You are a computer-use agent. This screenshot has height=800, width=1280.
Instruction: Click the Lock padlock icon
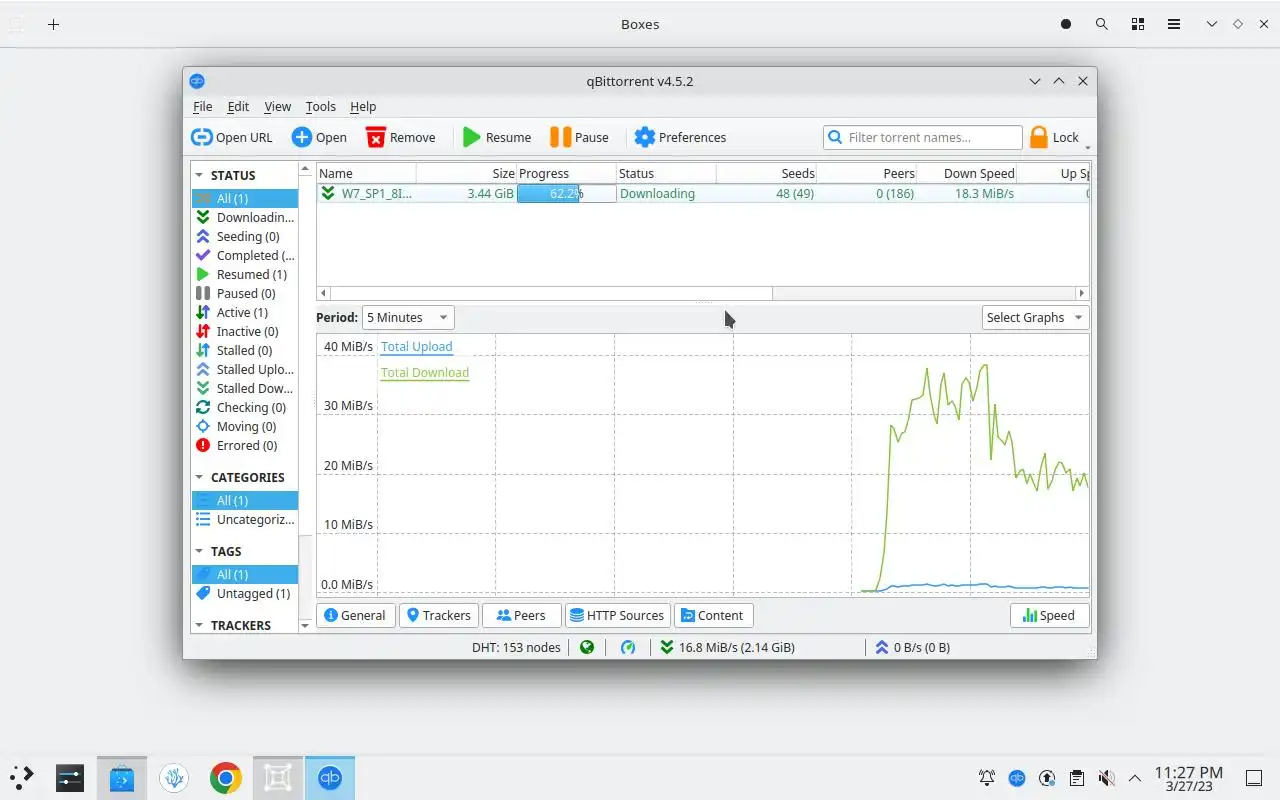pyautogui.click(x=1039, y=137)
